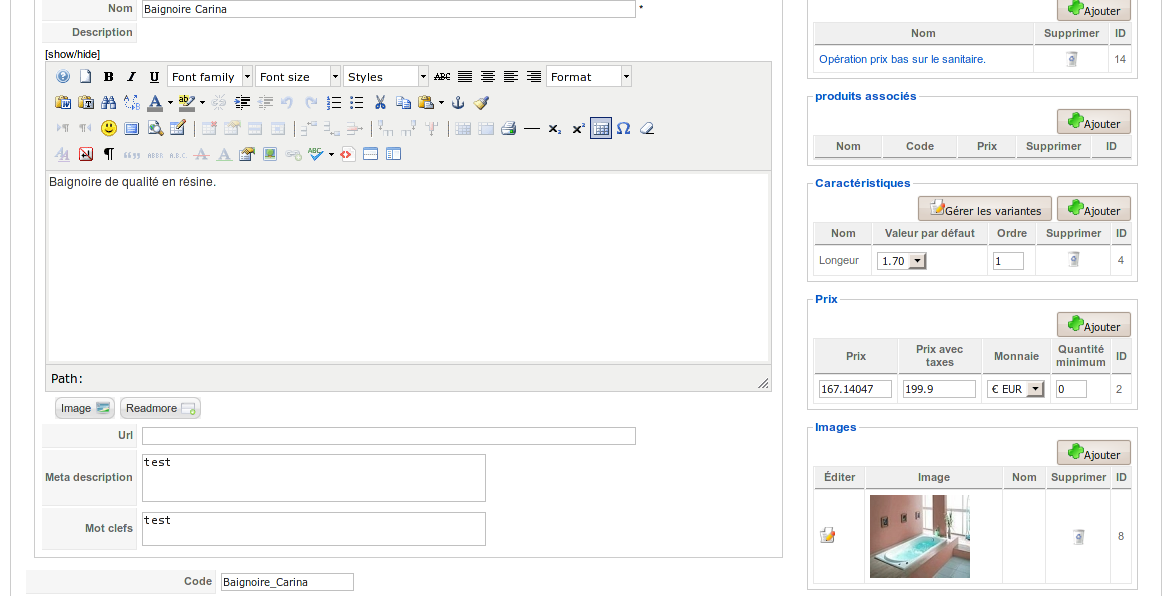The height and width of the screenshot is (596, 1166).
Task: Click the Prix avec taxes field 199.9
Action: coord(939,389)
